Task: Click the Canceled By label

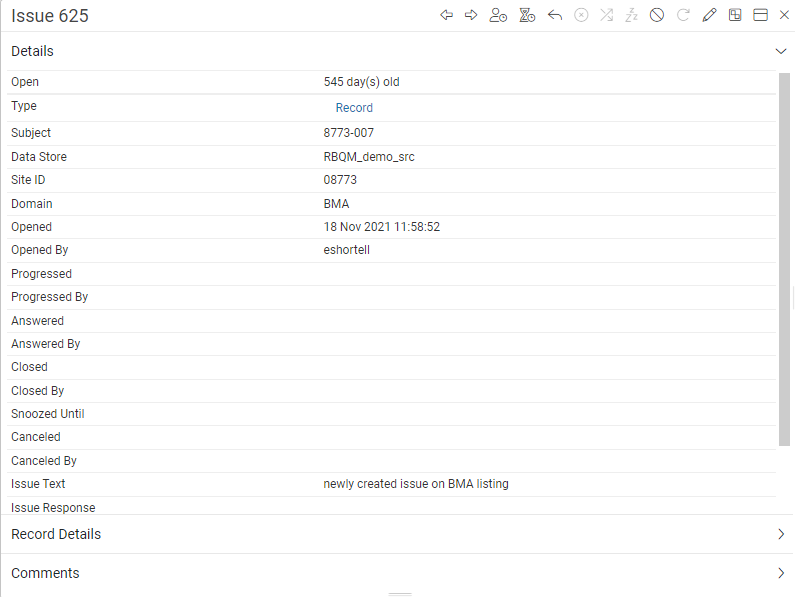Action: (x=44, y=461)
